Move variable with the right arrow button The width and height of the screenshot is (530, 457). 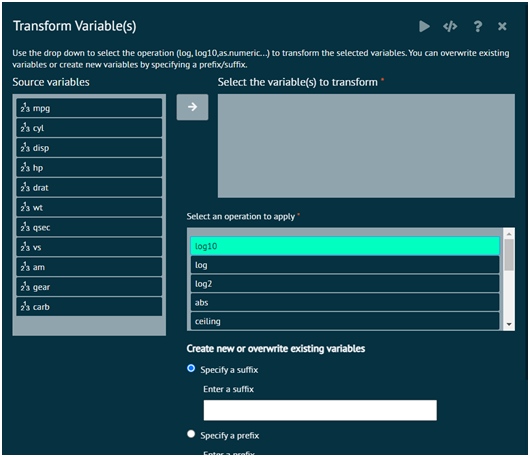pos(192,107)
